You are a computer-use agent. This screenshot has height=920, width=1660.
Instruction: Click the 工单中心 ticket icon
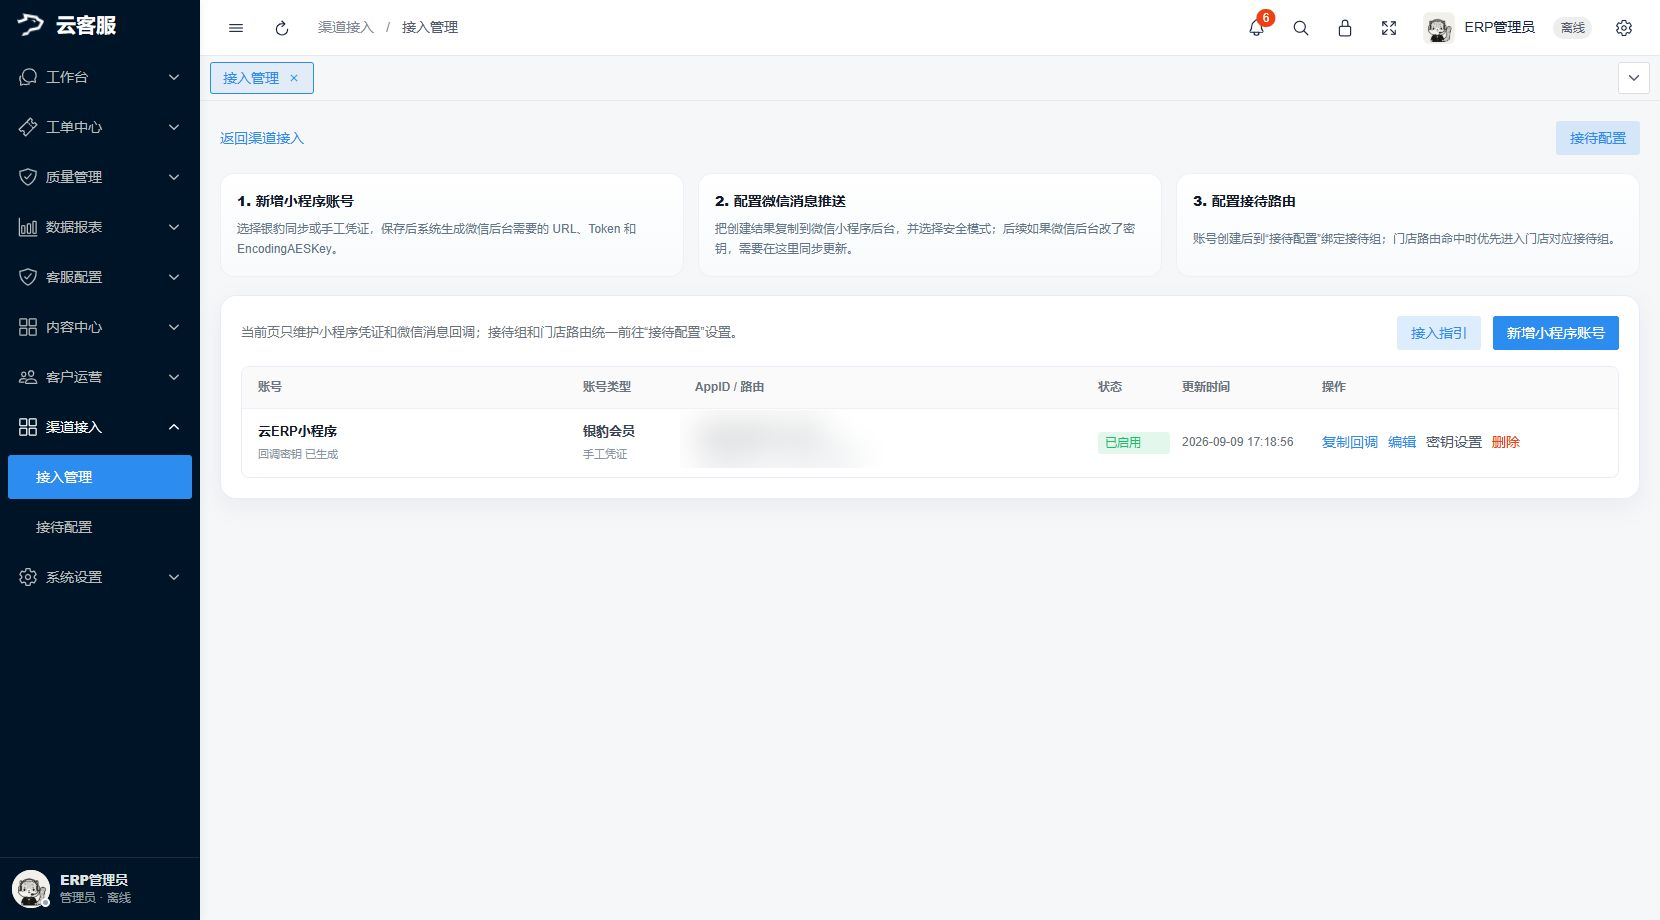(28, 127)
